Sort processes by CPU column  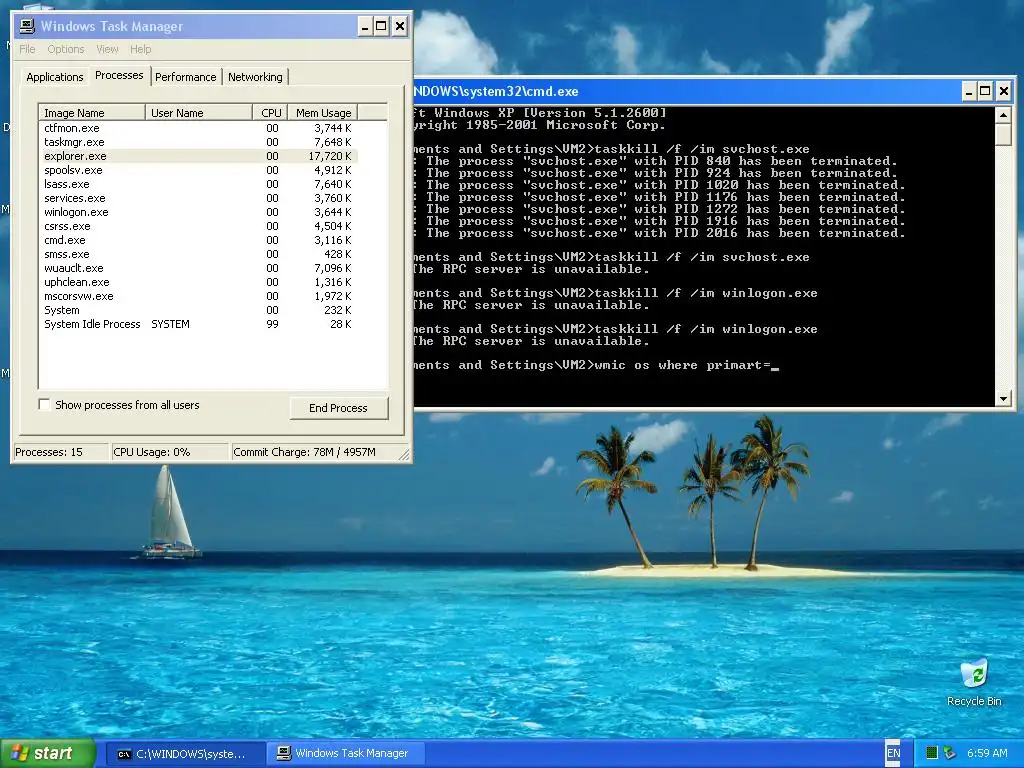(270, 113)
